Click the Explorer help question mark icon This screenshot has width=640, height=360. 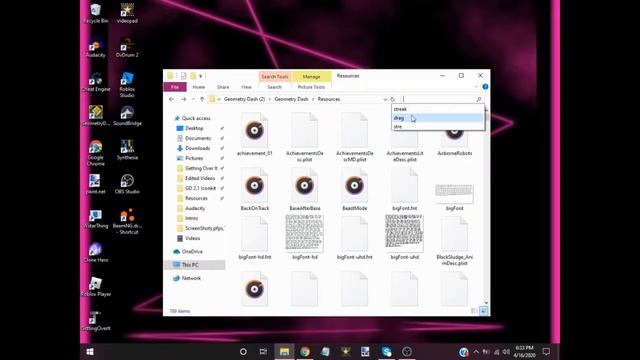(x=485, y=87)
